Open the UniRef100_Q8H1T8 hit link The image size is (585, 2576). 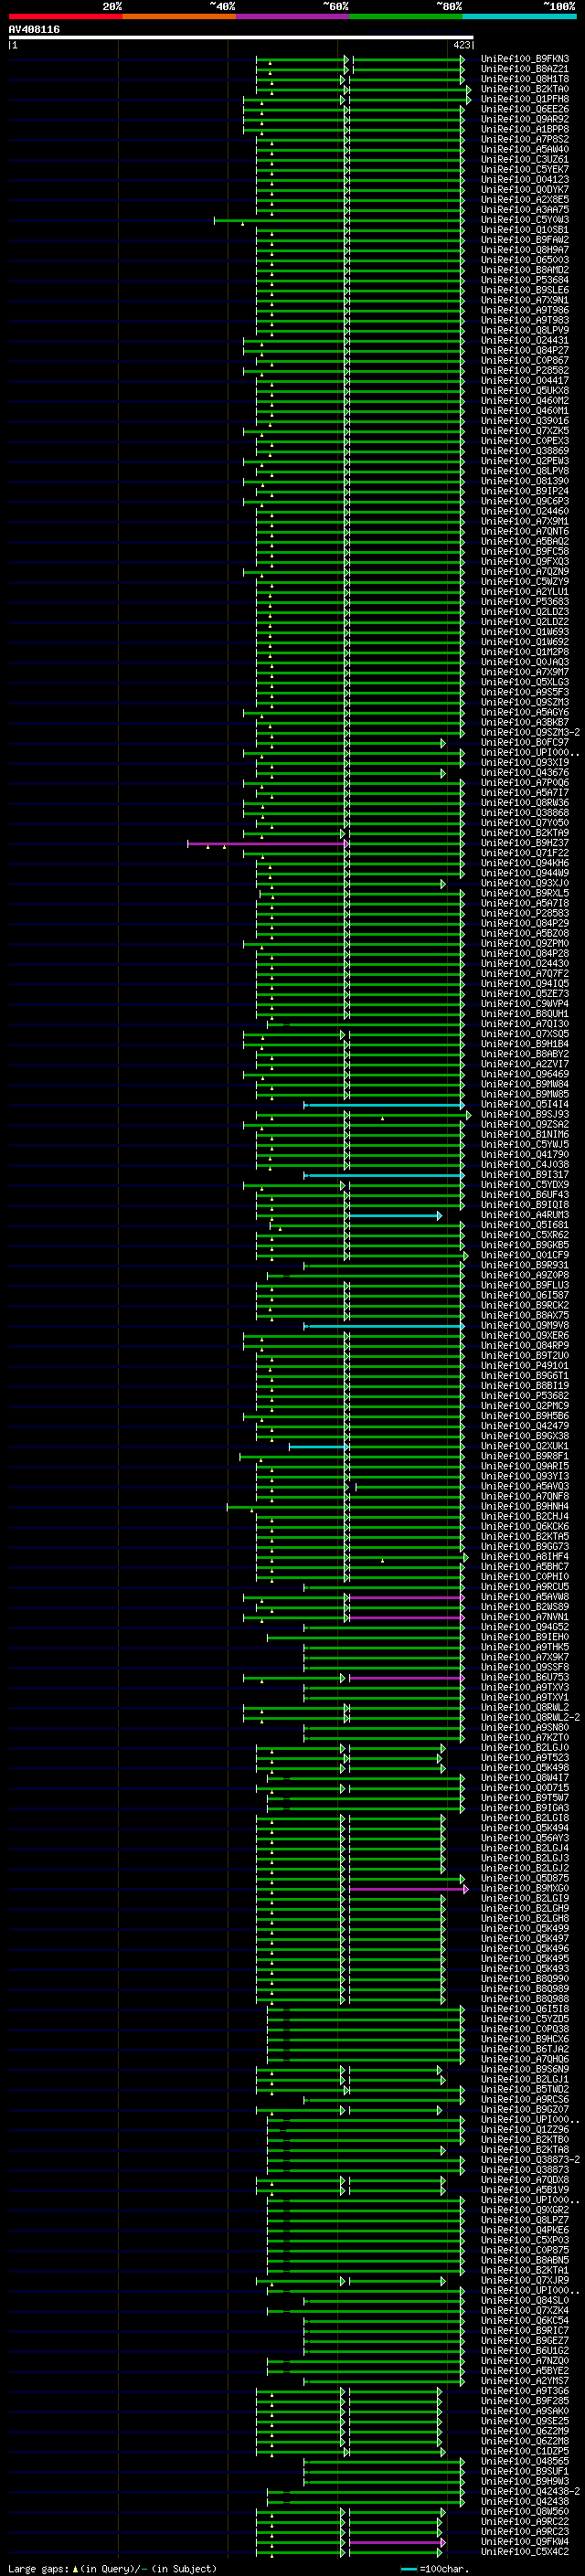point(525,79)
